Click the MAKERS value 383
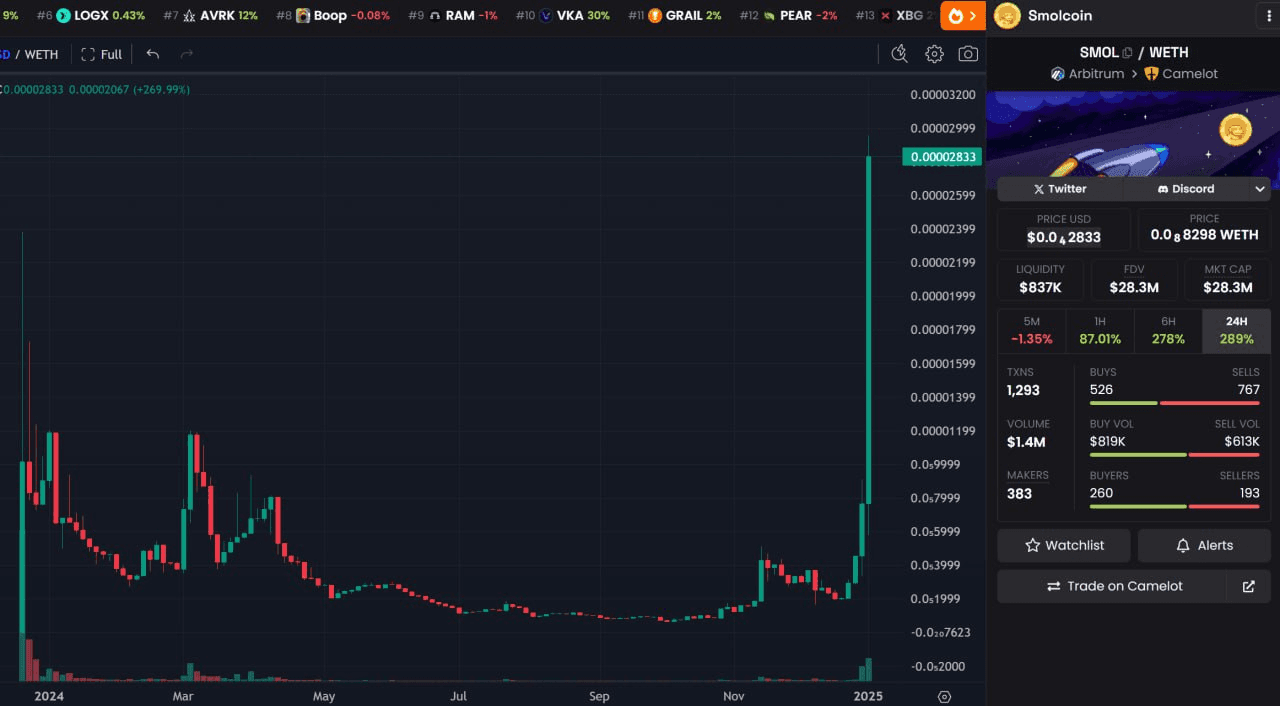 [x=1019, y=493]
